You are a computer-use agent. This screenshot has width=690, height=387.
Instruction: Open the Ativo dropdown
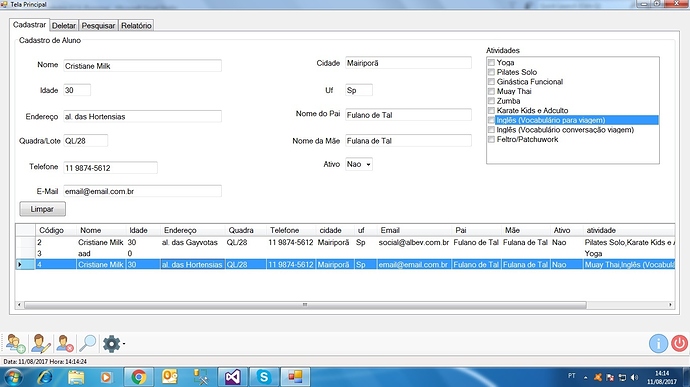(359, 164)
